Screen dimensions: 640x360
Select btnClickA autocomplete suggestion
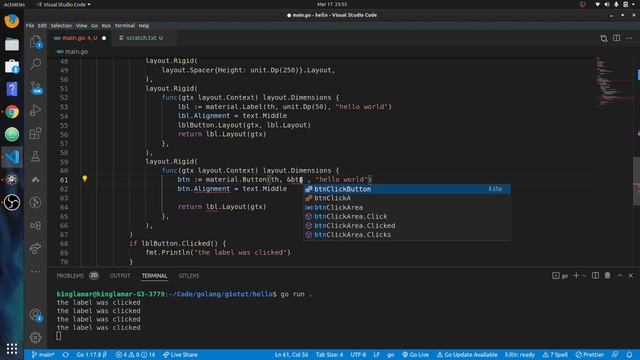pos(407,198)
